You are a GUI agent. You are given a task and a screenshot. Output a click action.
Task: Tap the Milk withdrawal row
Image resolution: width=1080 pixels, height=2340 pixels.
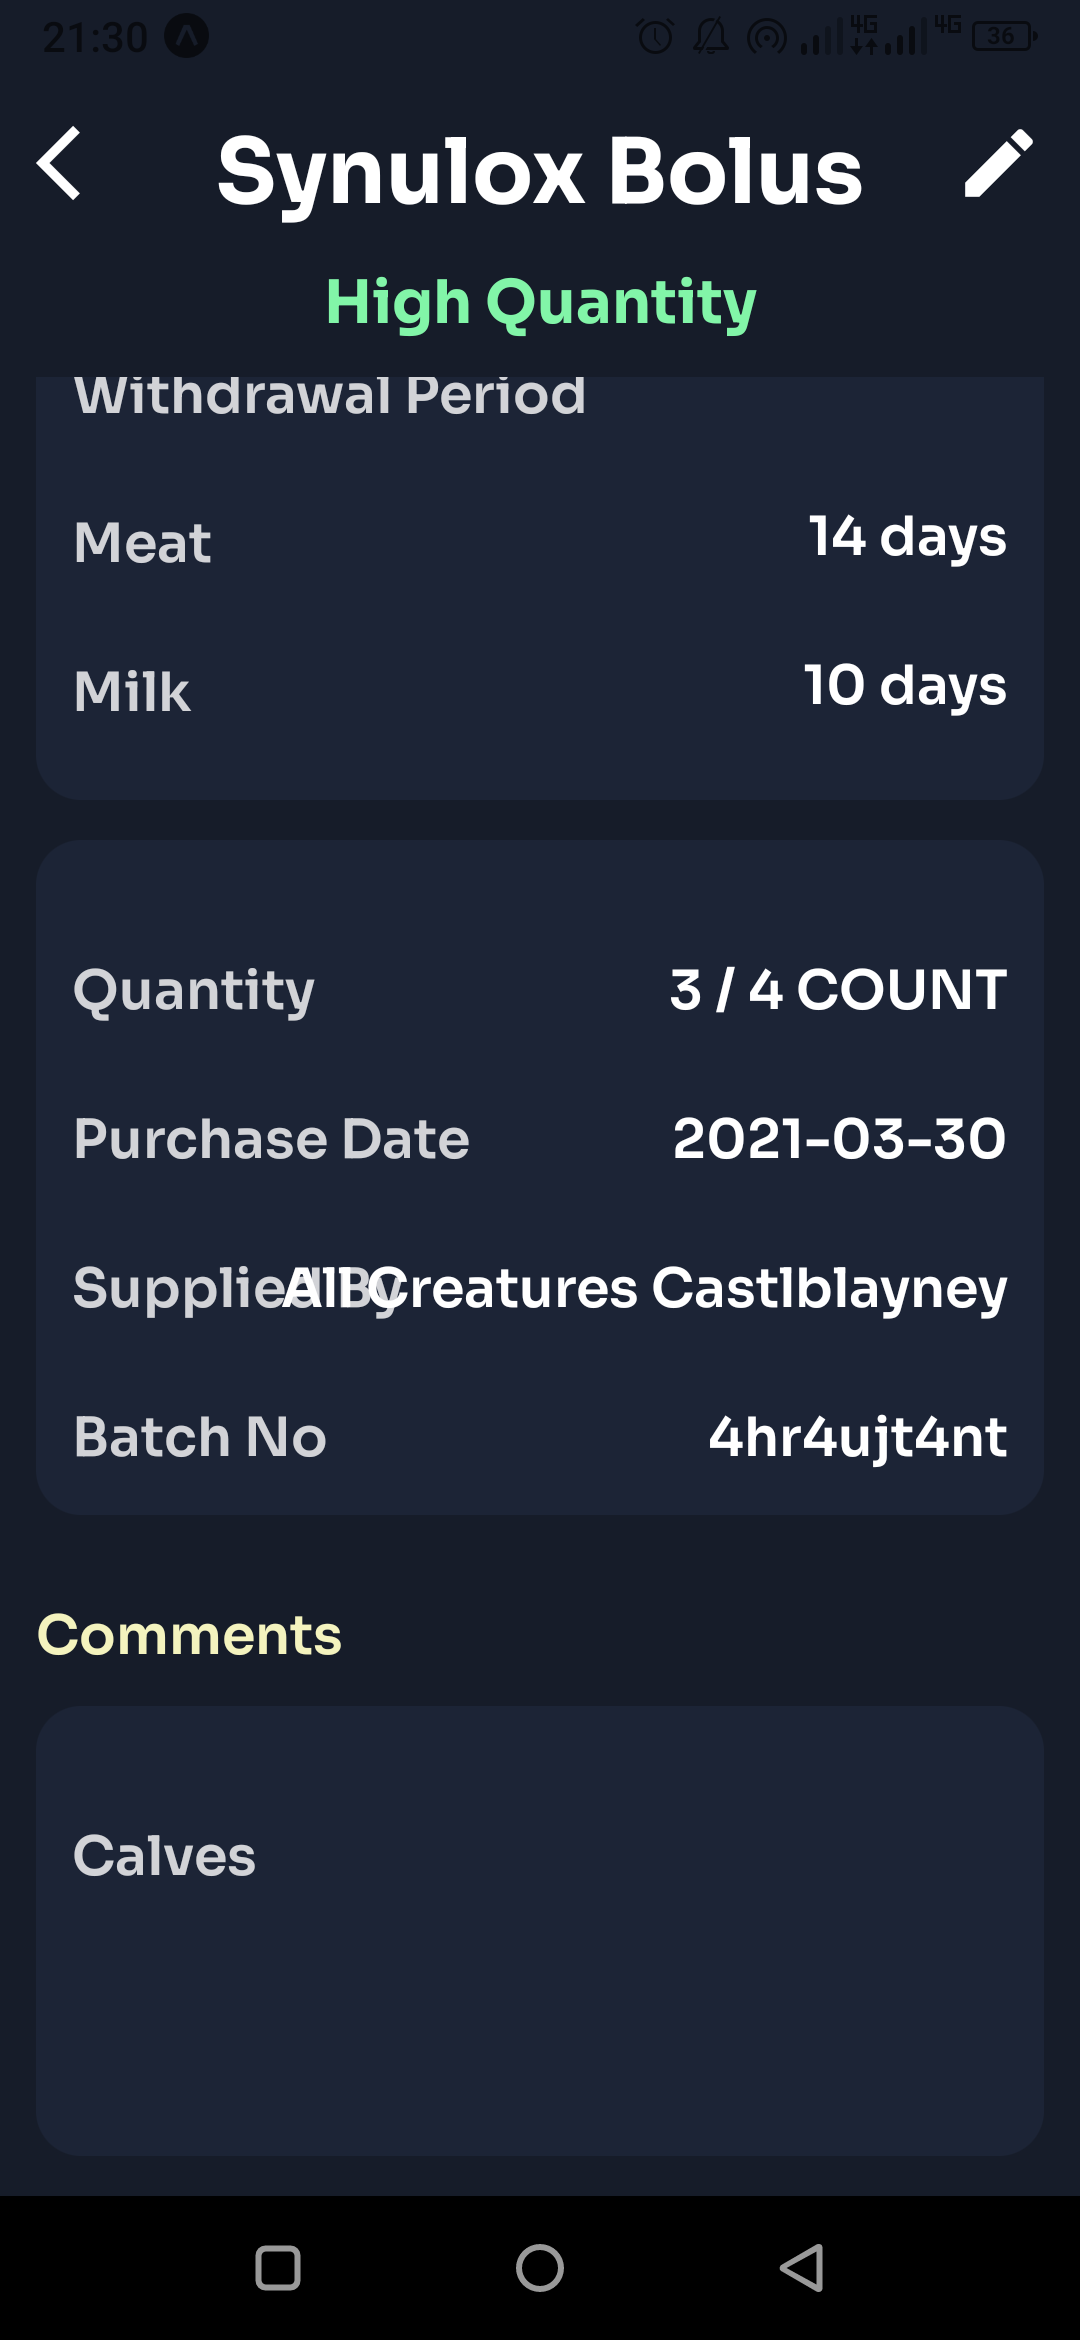[540, 688]
